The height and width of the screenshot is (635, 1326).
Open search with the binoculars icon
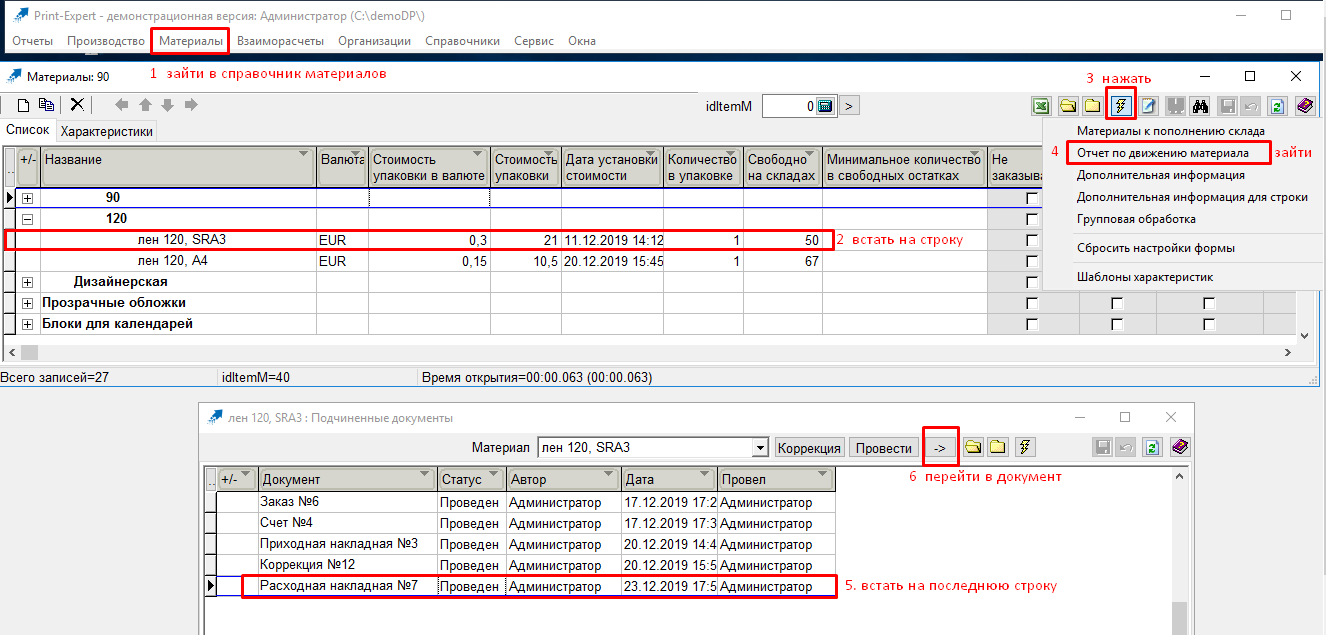tap(1202, 106)
